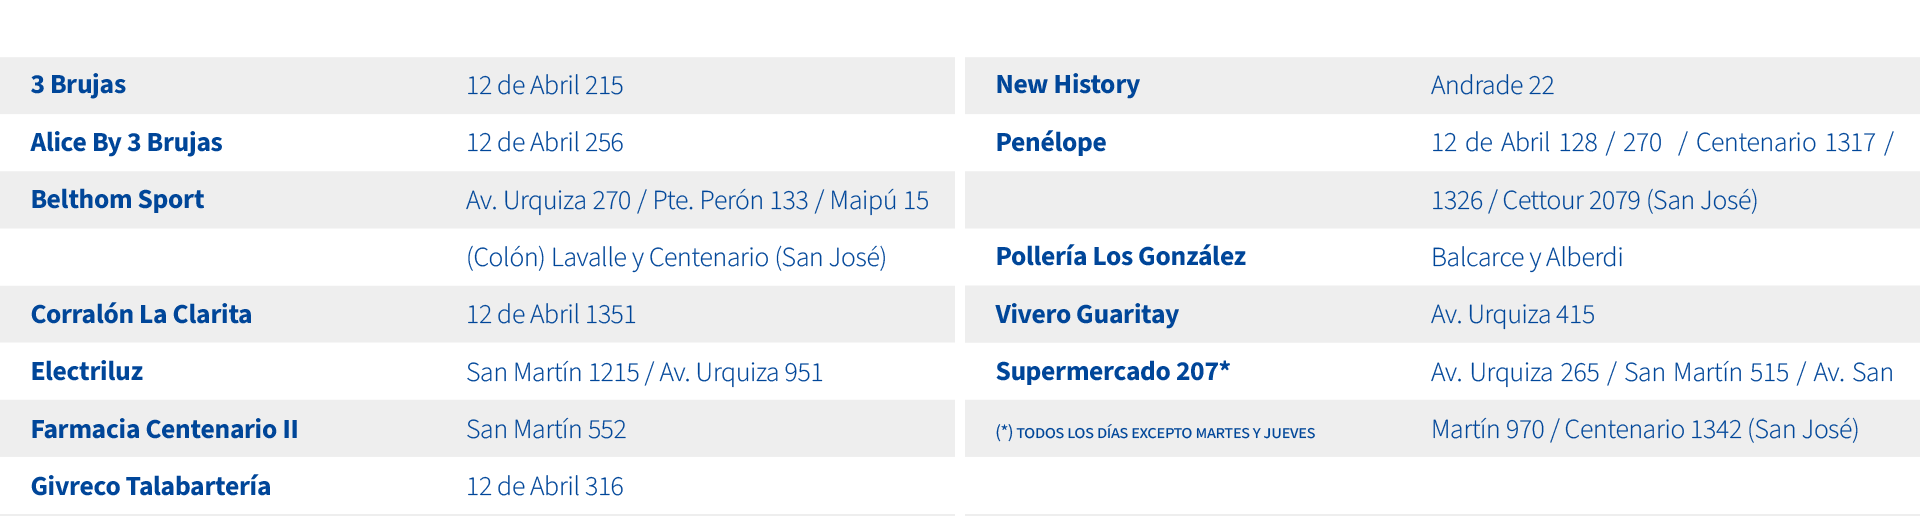Click the Balcarce y Alberdi address
Viewport: 1920px width, 516px height.
click(1527, 258)
